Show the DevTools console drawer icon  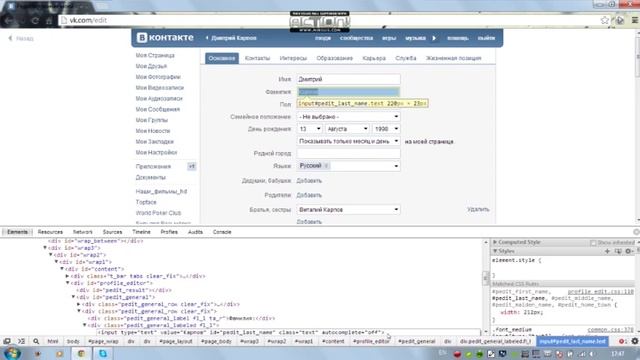pos(21,341)
